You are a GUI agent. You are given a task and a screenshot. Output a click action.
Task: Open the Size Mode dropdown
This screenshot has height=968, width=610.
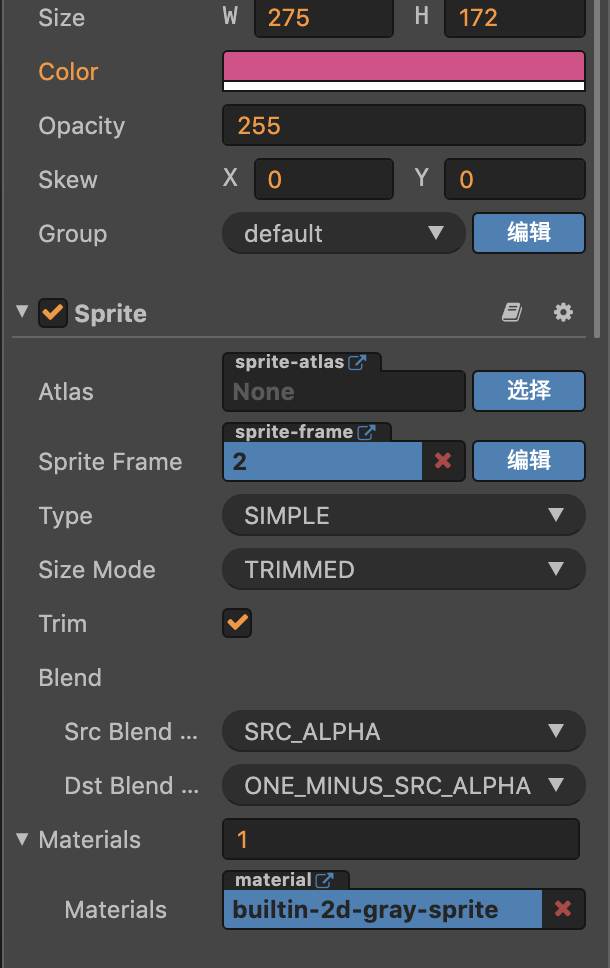(x=403, y=569)
